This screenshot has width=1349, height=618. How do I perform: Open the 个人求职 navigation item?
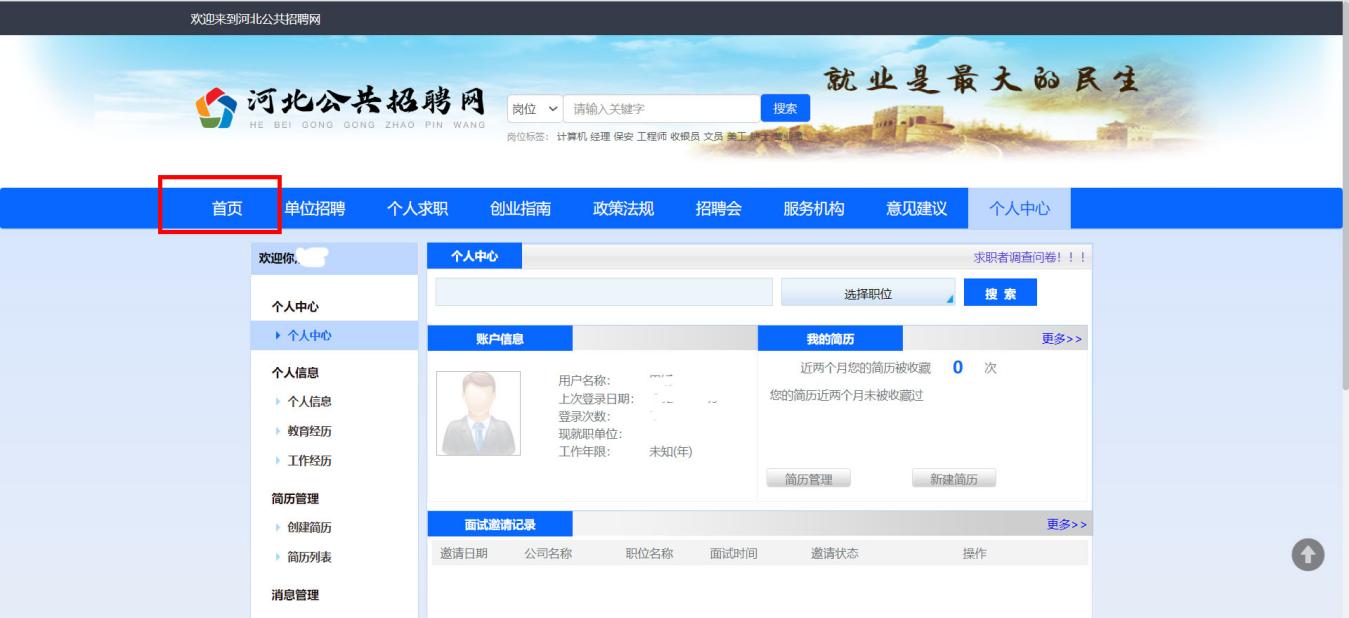417,208
